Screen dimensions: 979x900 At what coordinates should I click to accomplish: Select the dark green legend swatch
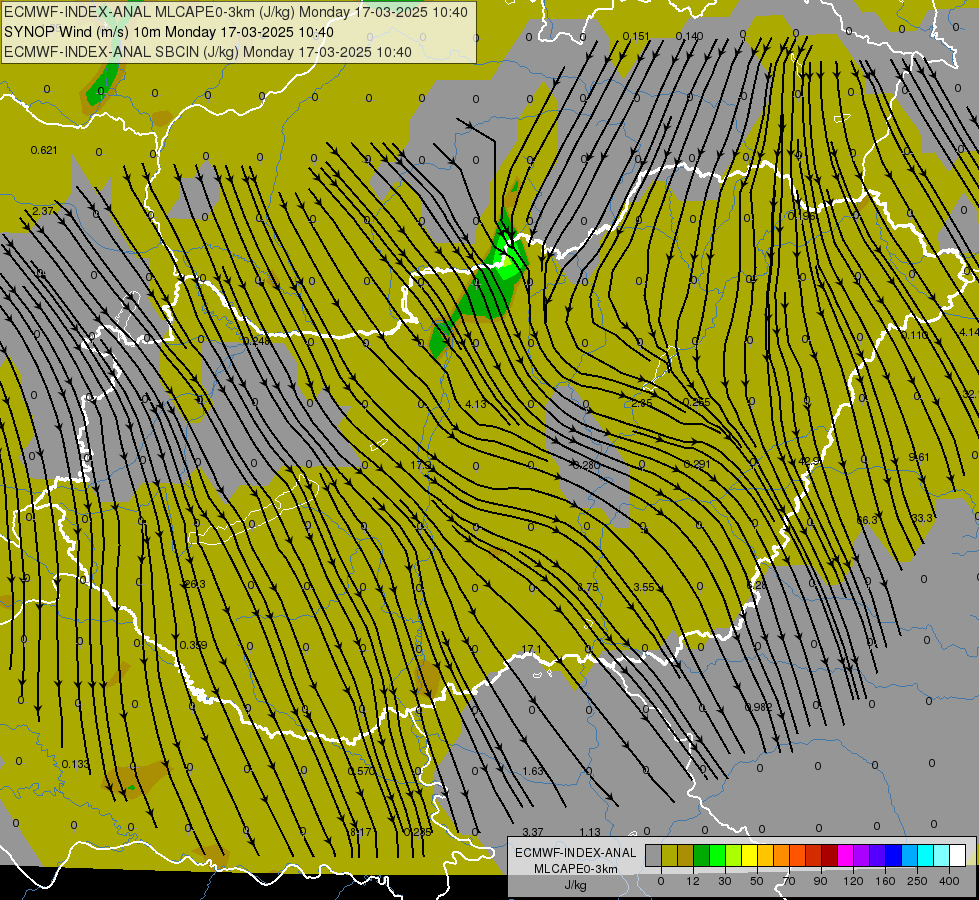(701, 855)
